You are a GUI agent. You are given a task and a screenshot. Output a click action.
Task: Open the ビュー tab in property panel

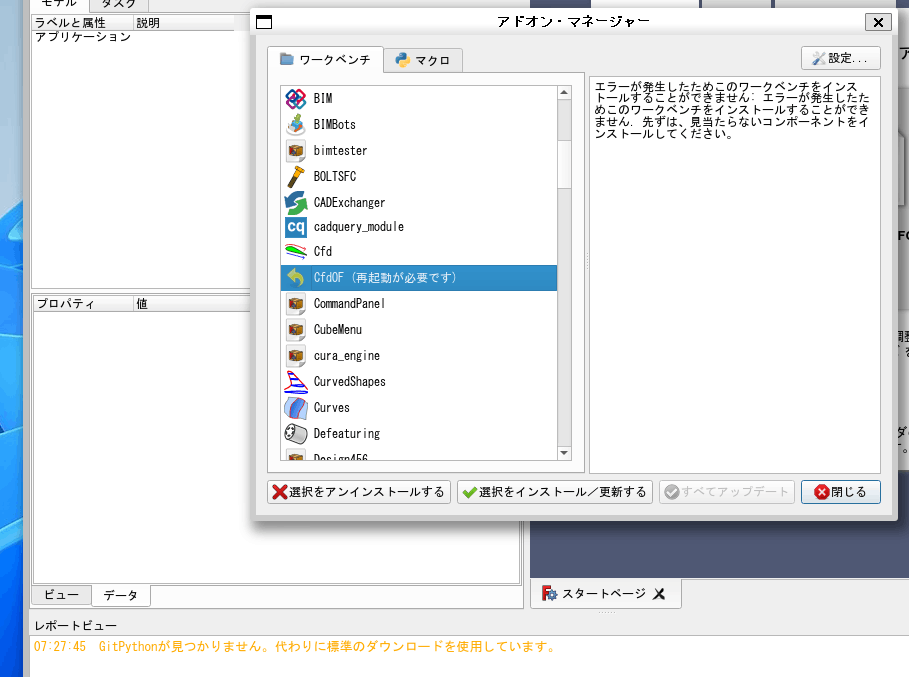click(x=61, y=595)
